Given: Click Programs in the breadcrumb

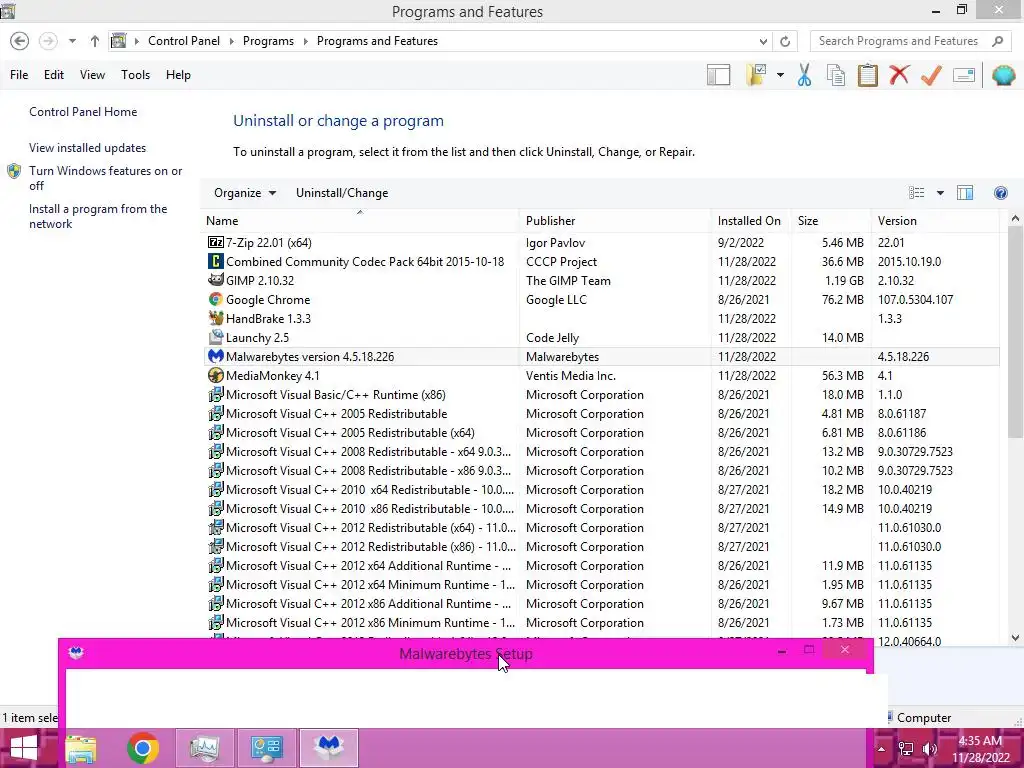Looking at the screenshot, I should pos(268,41).
